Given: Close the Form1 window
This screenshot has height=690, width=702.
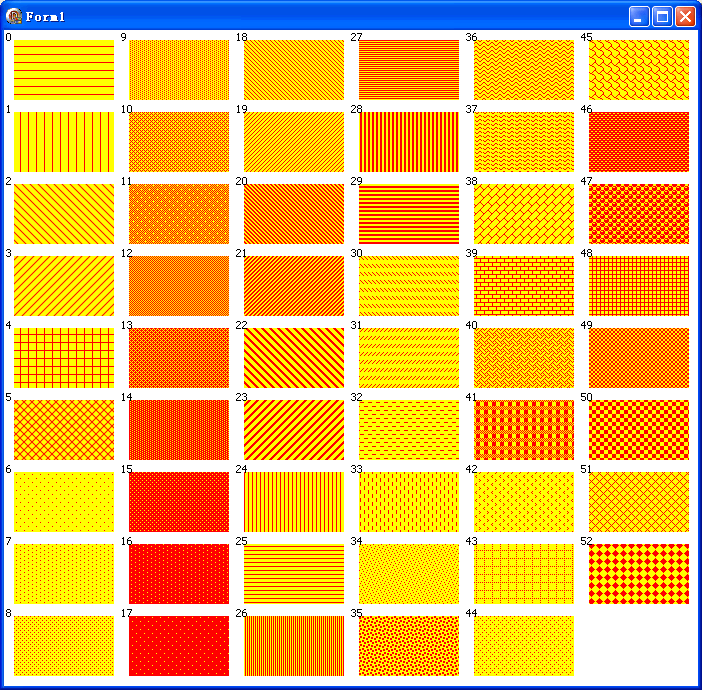Looking at the screenshot, I should pos(685,17).
